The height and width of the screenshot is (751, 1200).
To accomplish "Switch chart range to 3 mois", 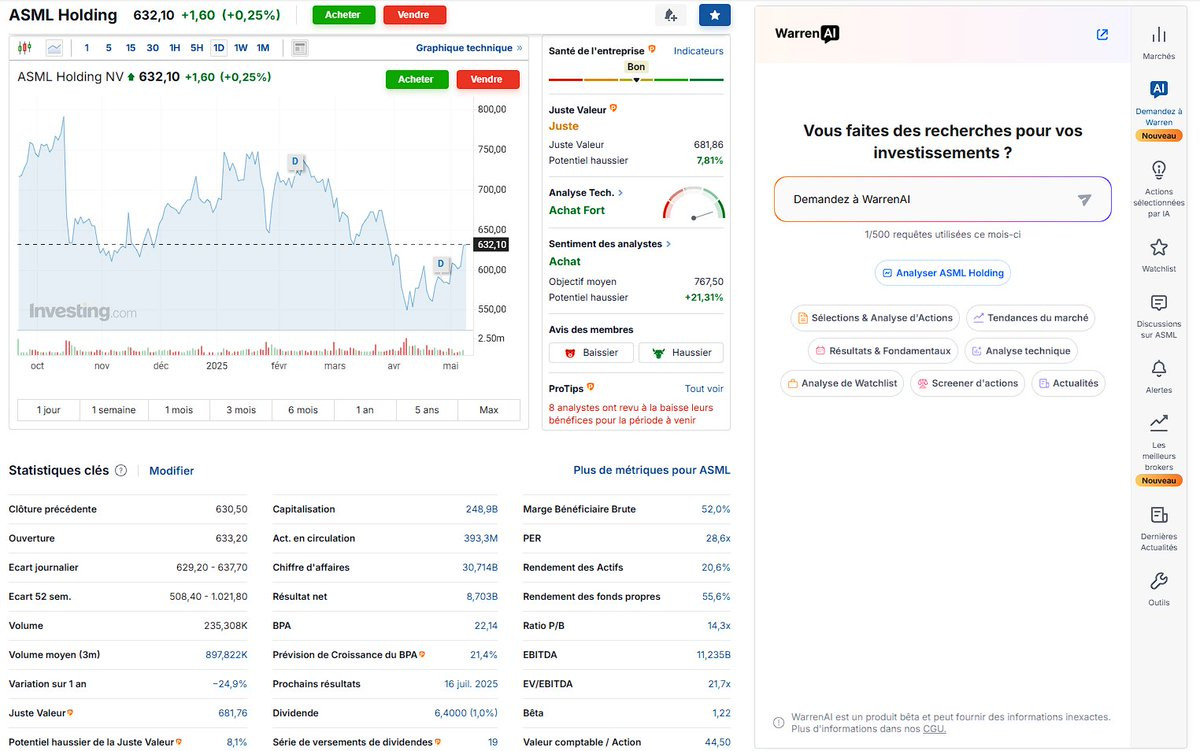I will tap(241, 410).
